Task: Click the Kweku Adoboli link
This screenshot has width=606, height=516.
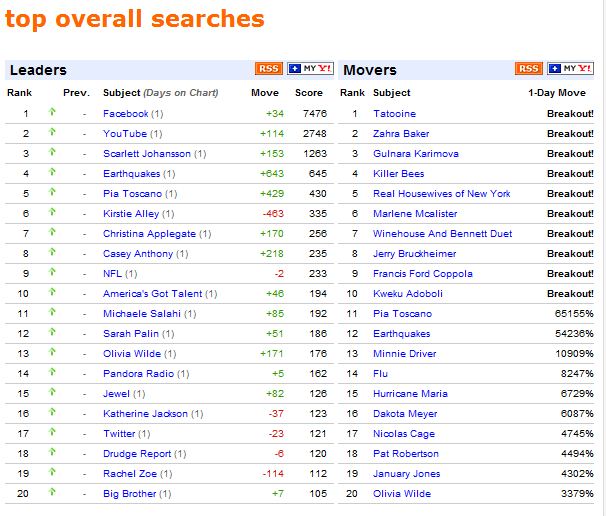Action: [x=408, y=294]
